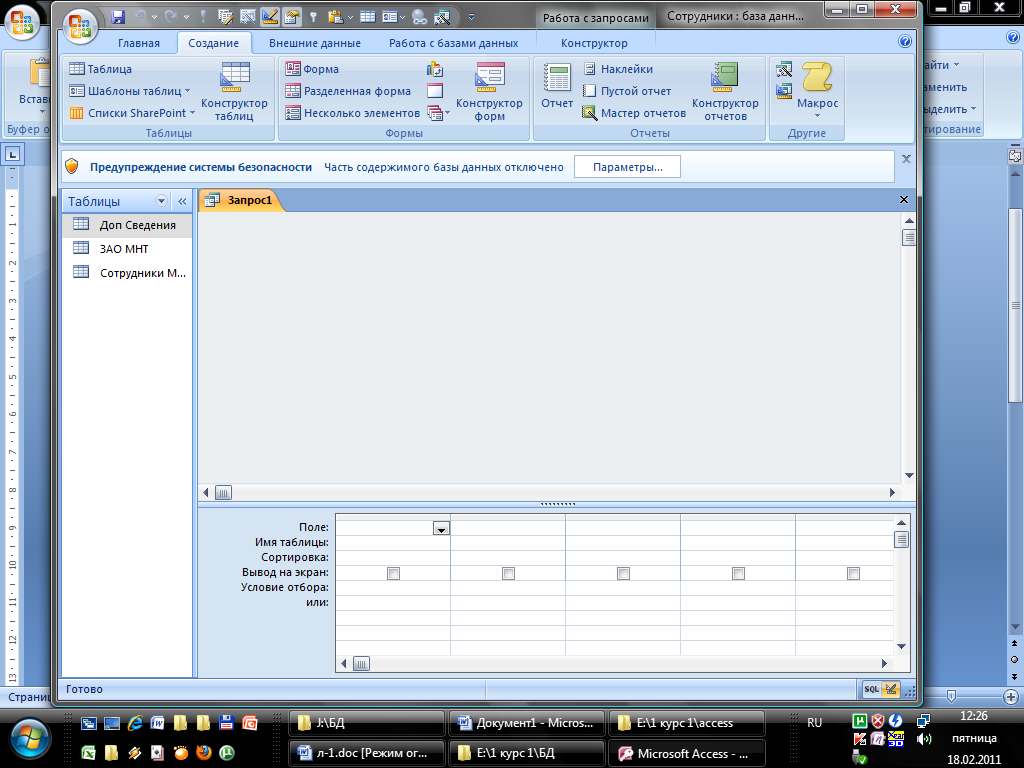
Task: Toggle Вывод на экран checkbox in third column
Action: pyautogui.click(x=623, y=573)
